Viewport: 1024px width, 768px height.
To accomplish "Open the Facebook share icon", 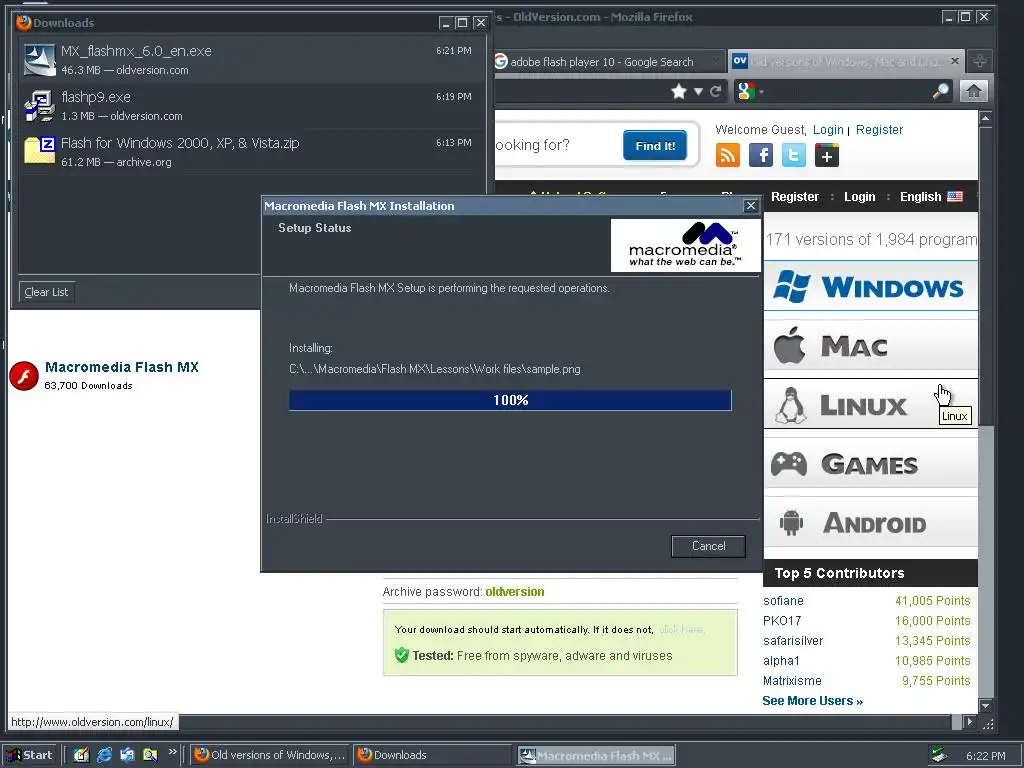I will 761,155.
